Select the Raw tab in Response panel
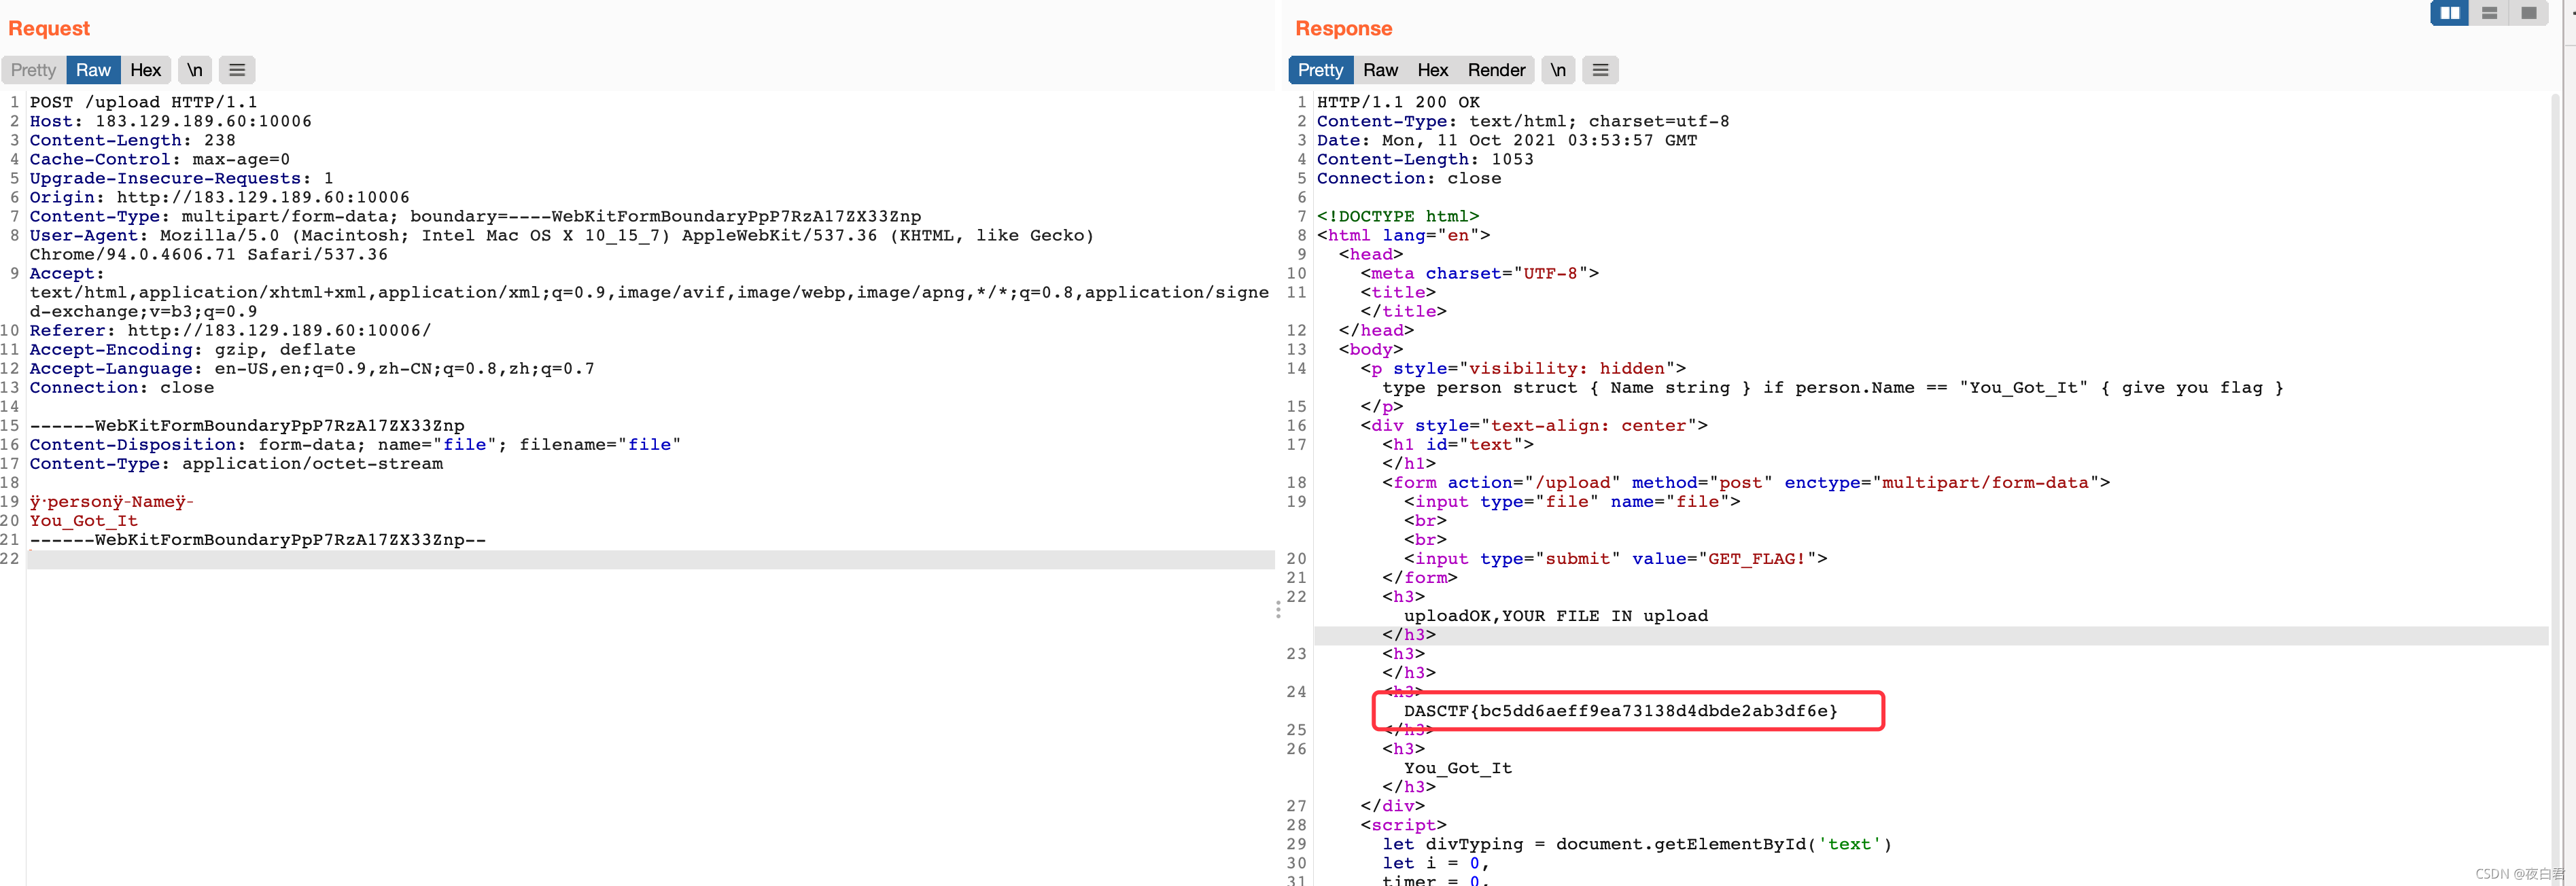Image resolution: width=2576 pixels, height=886 pixels. pyautogui.click(x=1381, y=70)
